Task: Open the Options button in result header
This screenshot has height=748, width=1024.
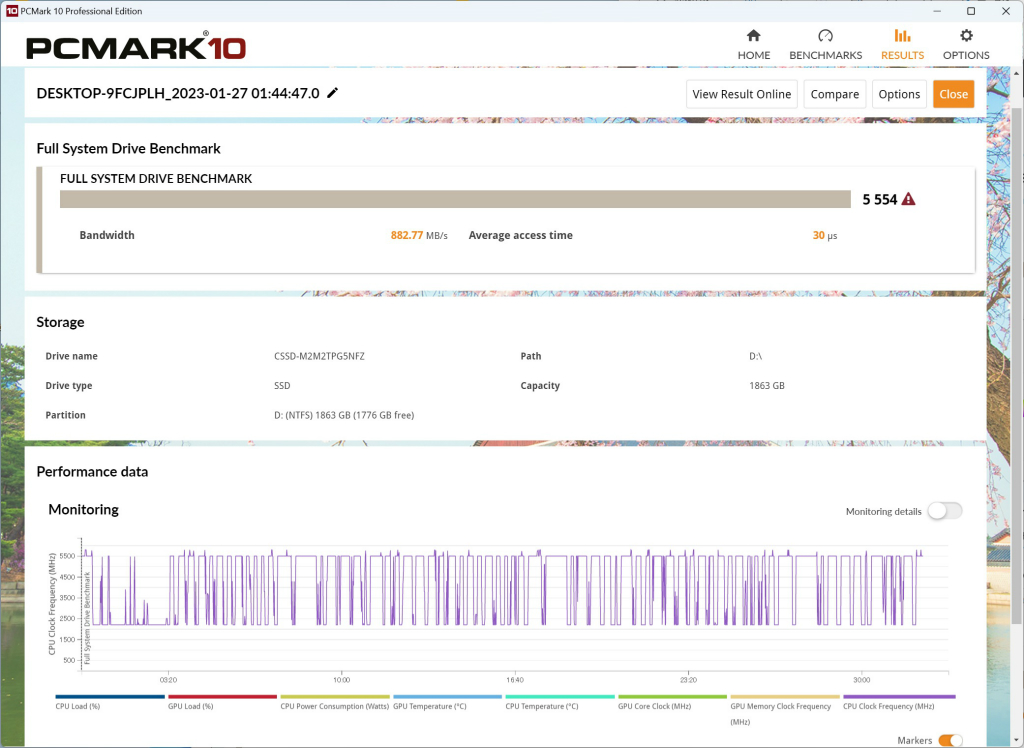Action: pyautogui.click(x=899, y=94)
